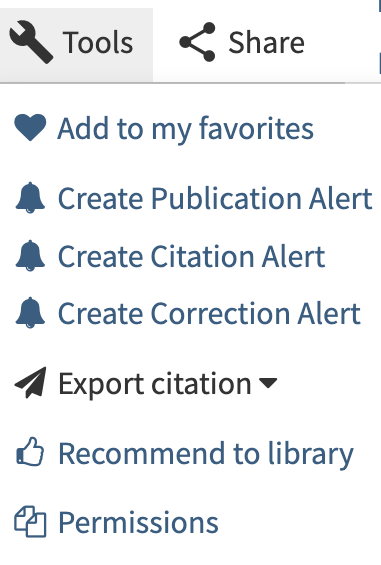This screenshot has width=381, height=565.
Task: Click the bell icon beside Create Correction Alert
Action: 30,313
